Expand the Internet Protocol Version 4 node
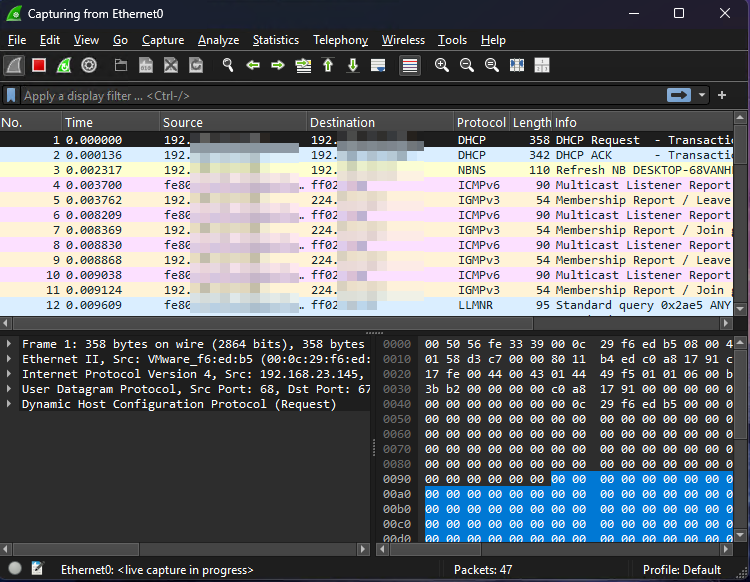Screen dimensions: 750x582 pyautogui.click(x=9, y=374)
